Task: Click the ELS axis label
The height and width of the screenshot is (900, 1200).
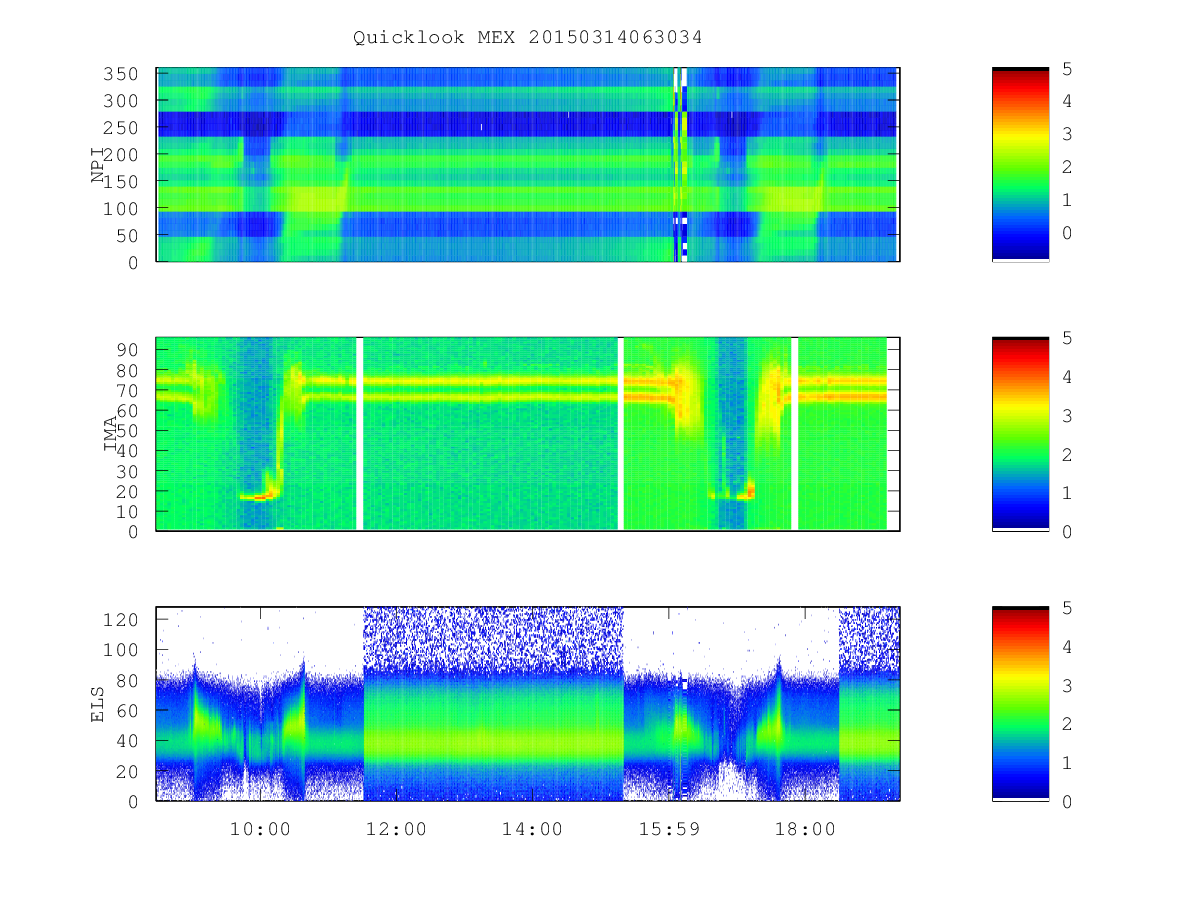Action: (x=98, y=703)
